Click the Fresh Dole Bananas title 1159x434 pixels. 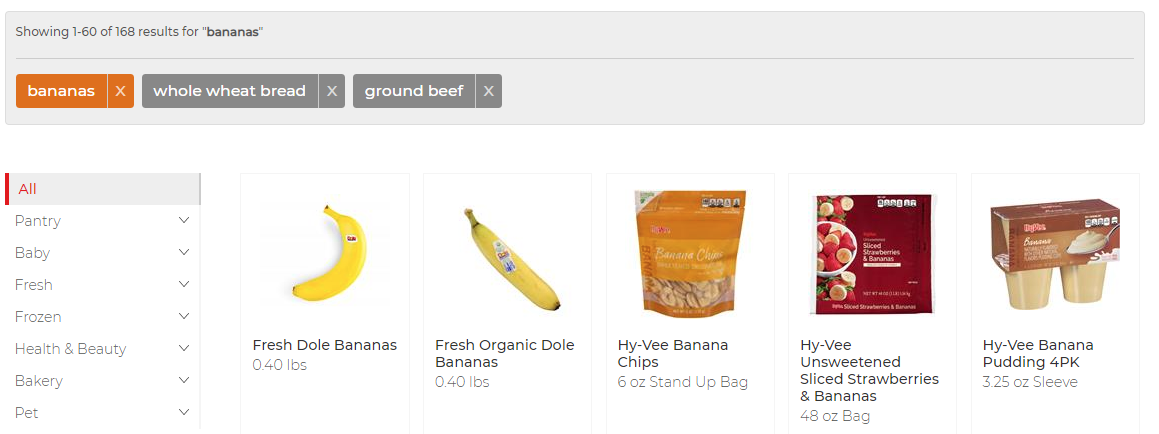coord(324,345)
